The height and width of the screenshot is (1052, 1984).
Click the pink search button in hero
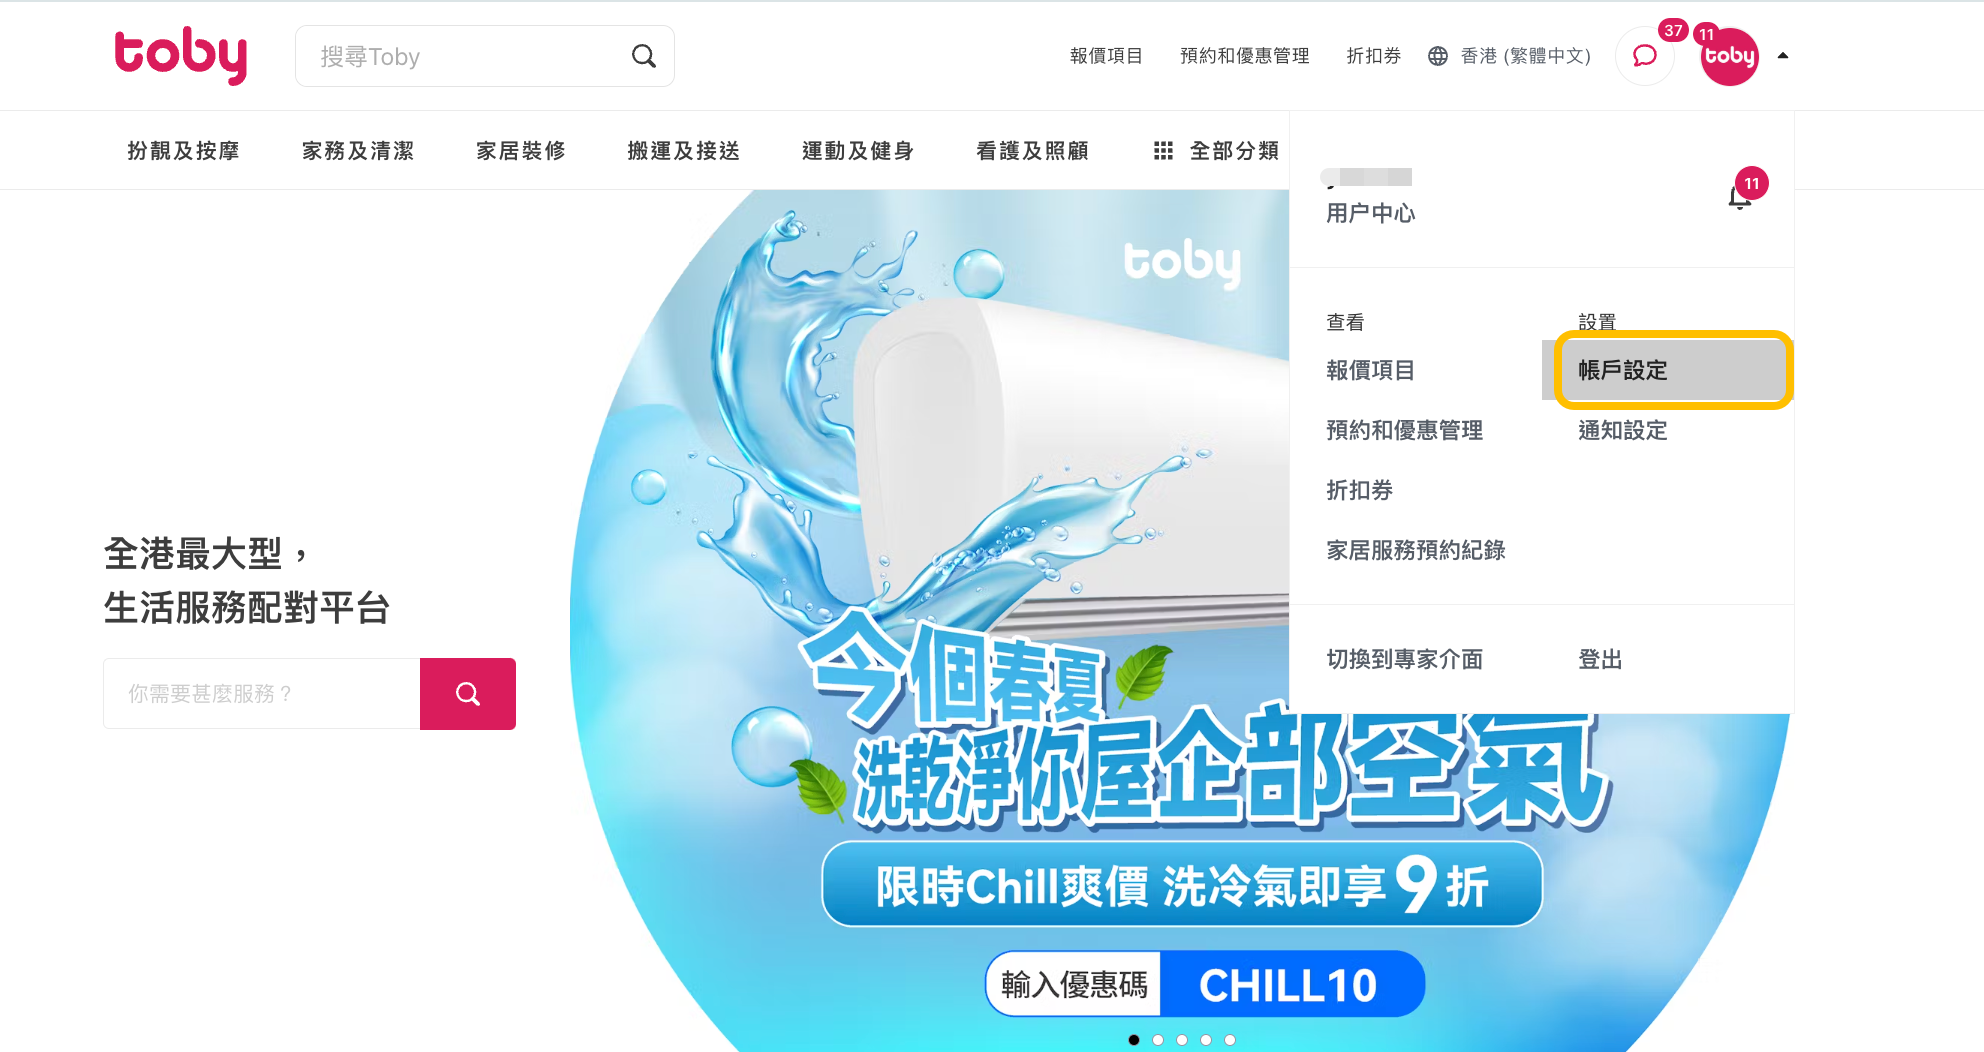pos(468,694)
